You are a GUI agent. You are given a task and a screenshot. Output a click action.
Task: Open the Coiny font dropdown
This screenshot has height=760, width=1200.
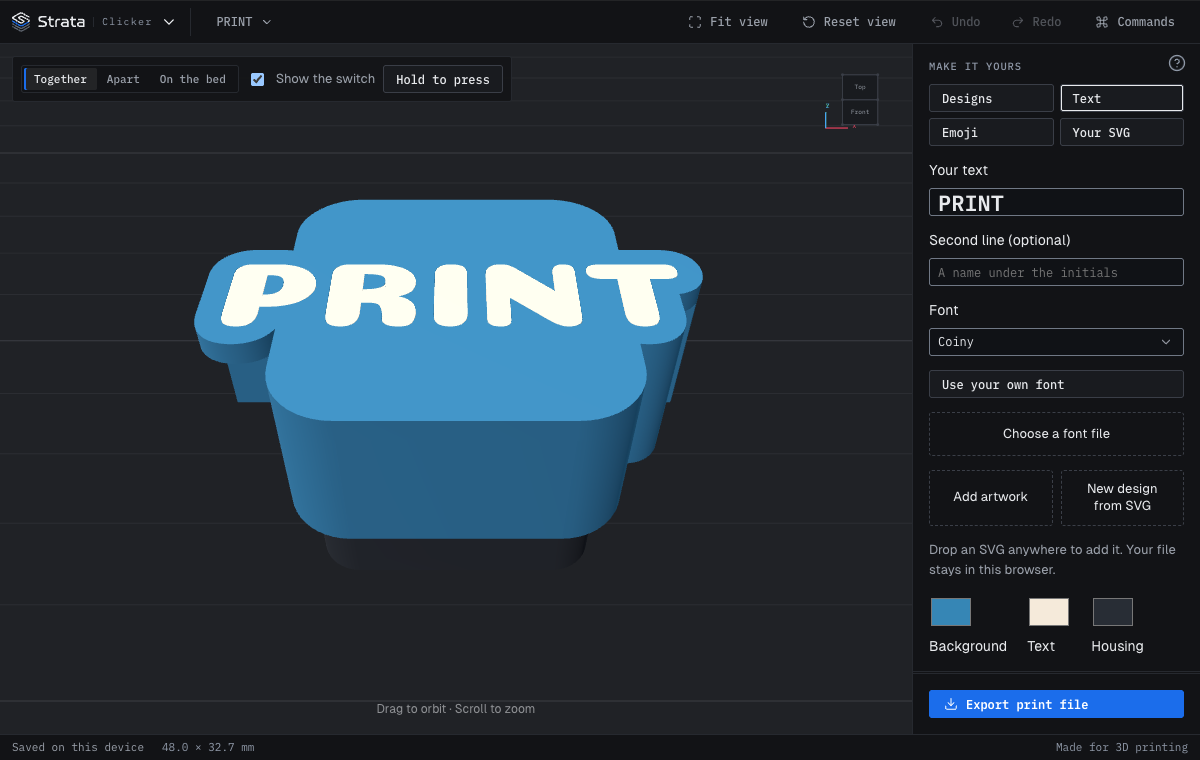(x=1056, y=342)
